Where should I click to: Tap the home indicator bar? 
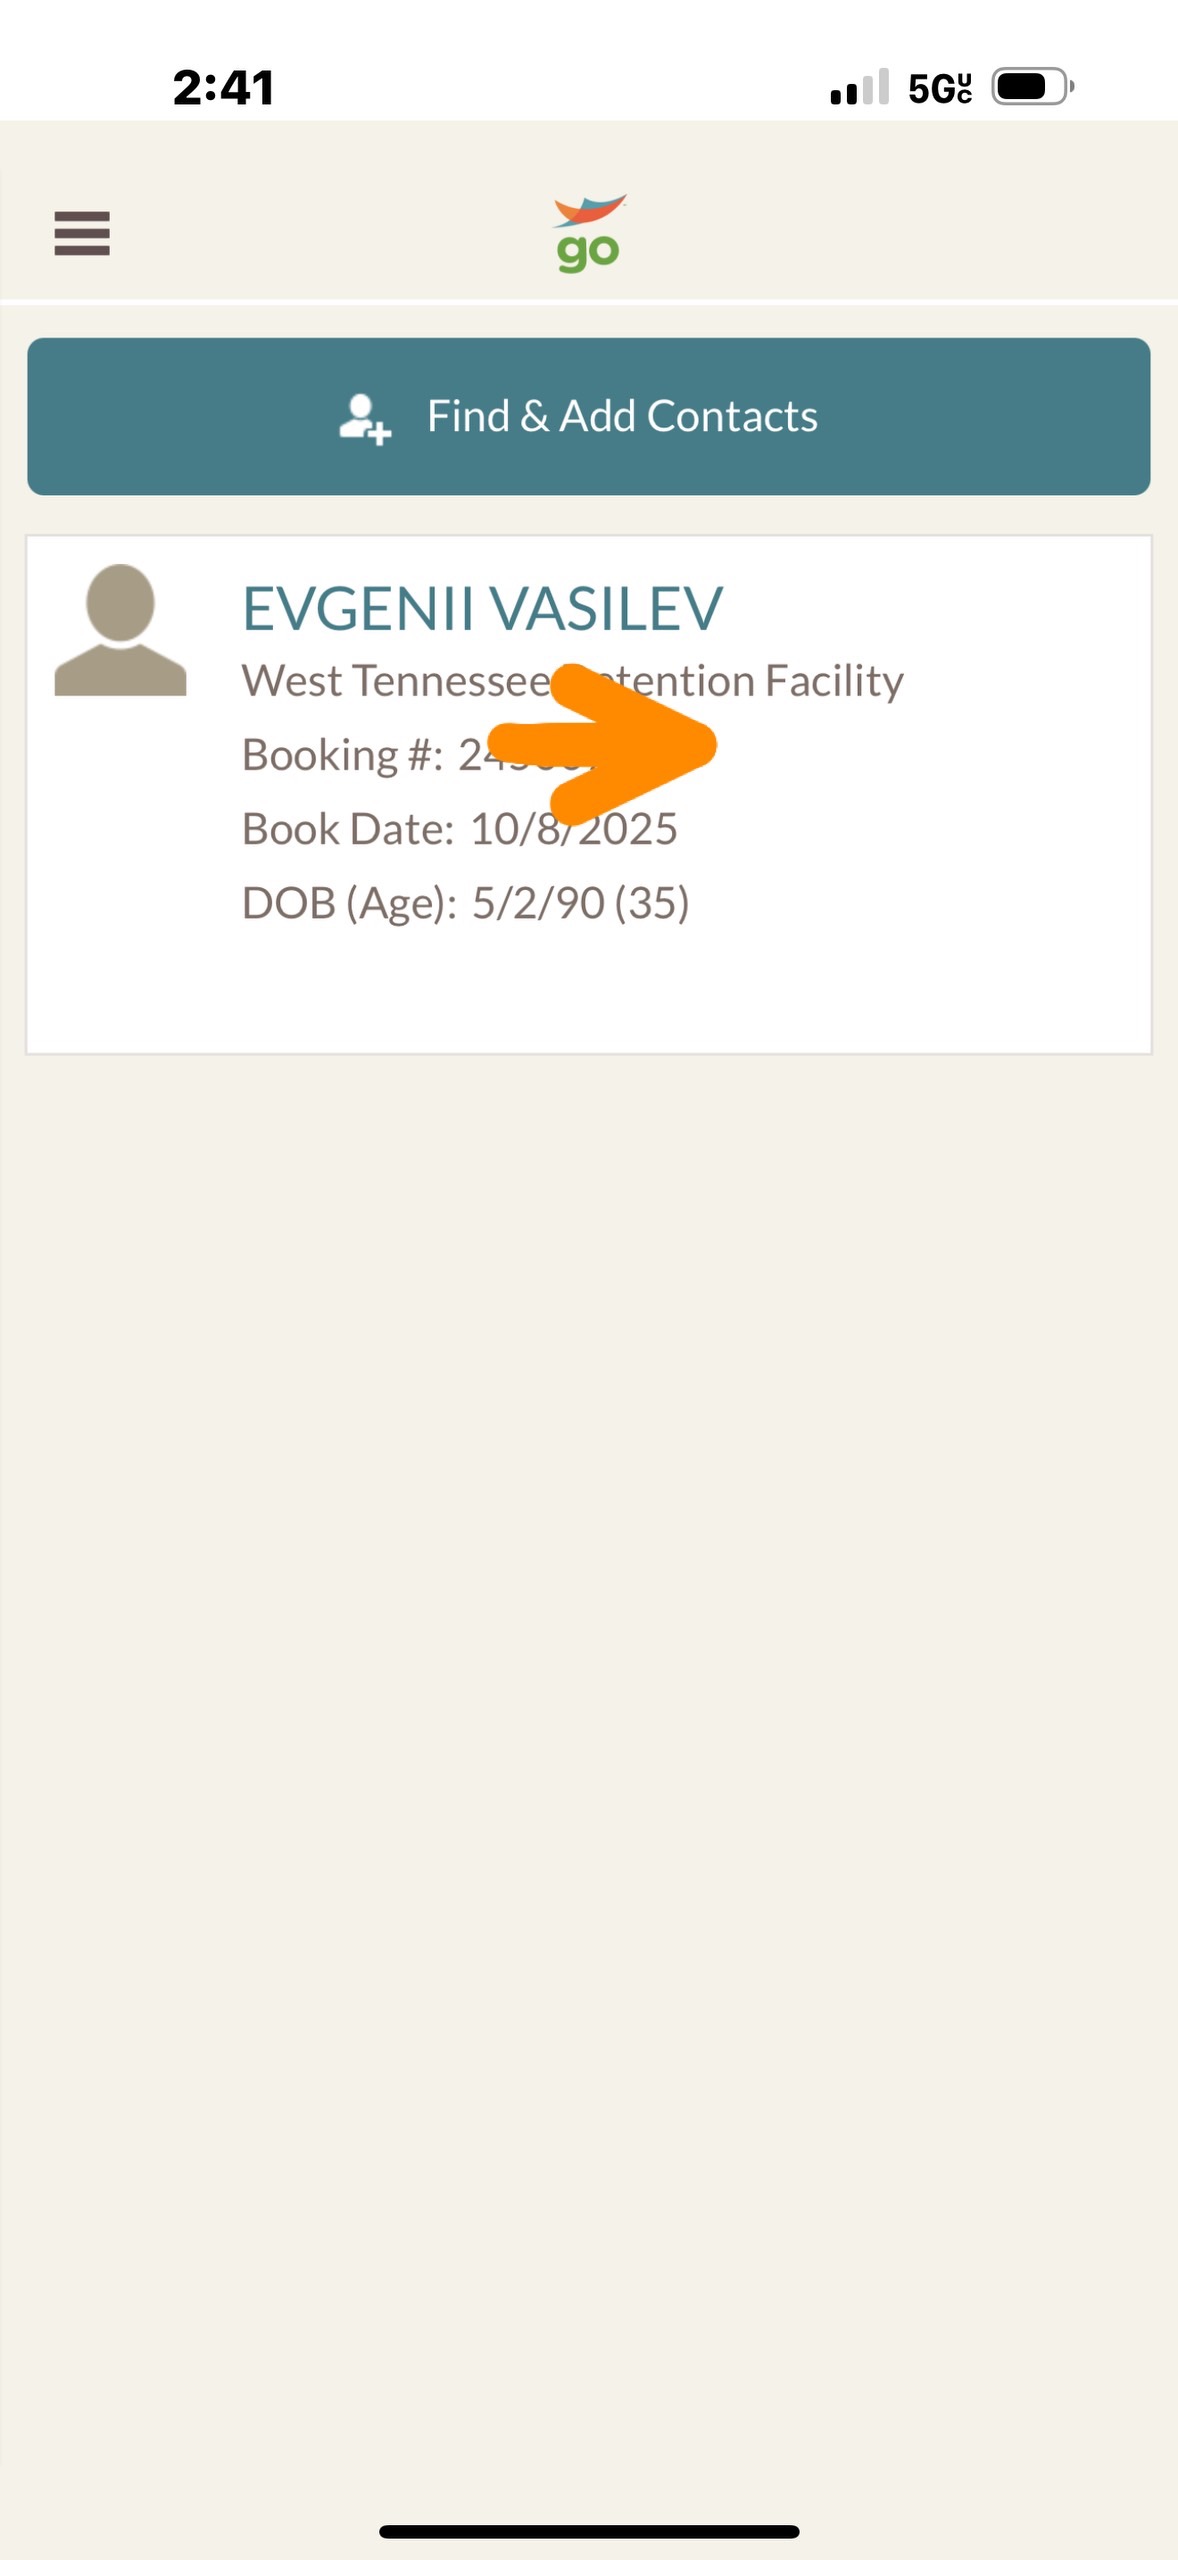[x=589, y=2531]
